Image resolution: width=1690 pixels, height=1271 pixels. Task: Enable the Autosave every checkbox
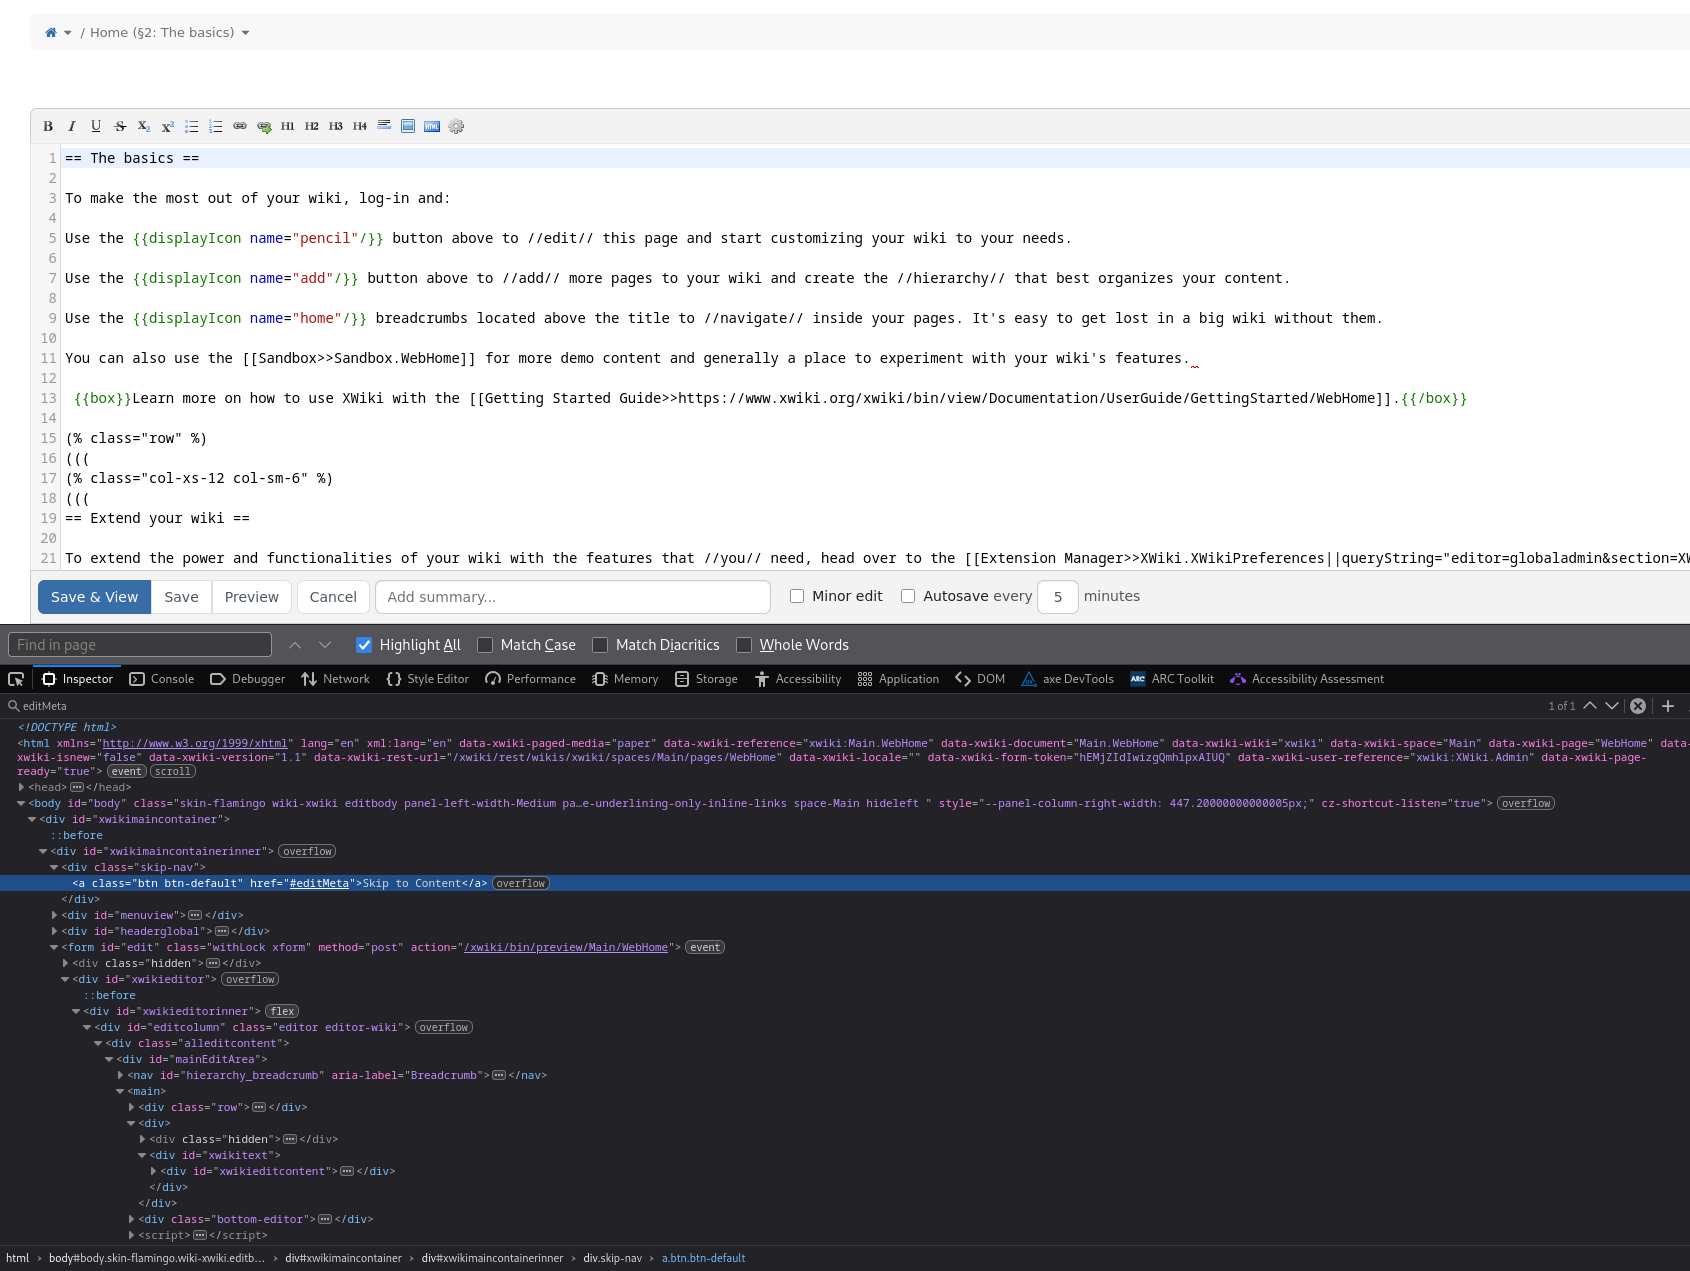point(908,596)
